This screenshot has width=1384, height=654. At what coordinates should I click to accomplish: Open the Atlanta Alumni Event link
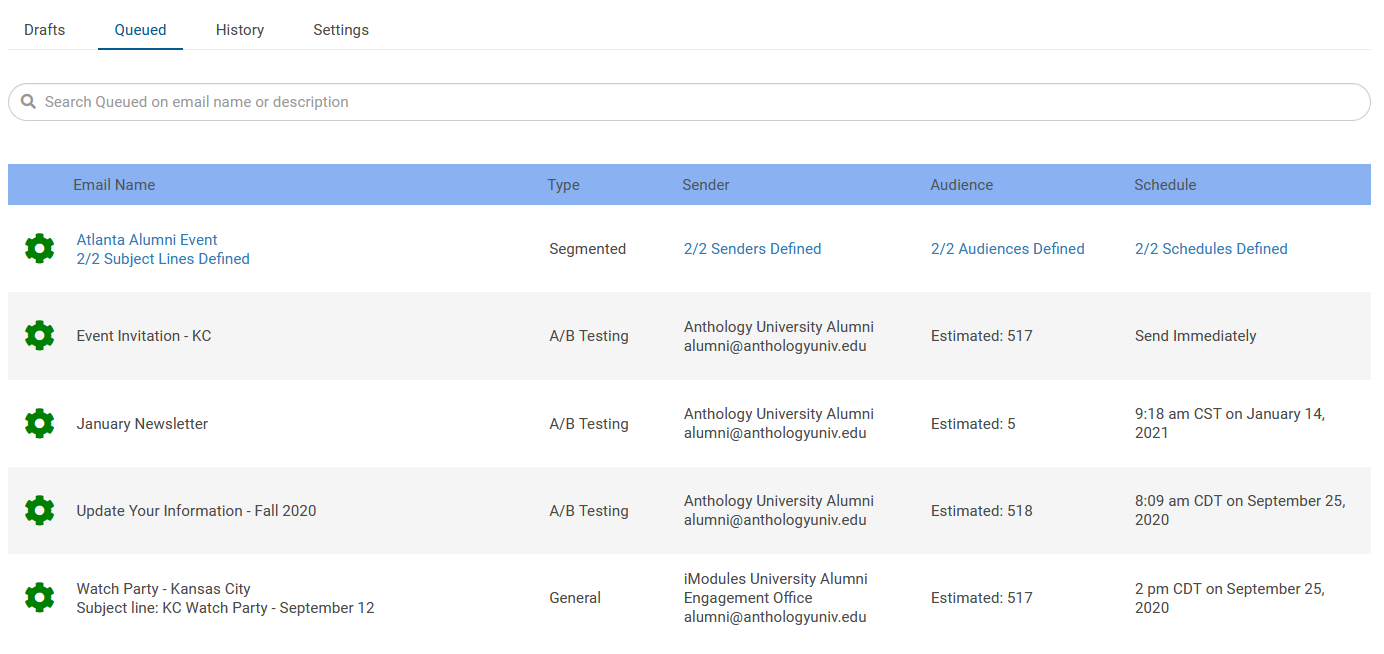[147, 240]
